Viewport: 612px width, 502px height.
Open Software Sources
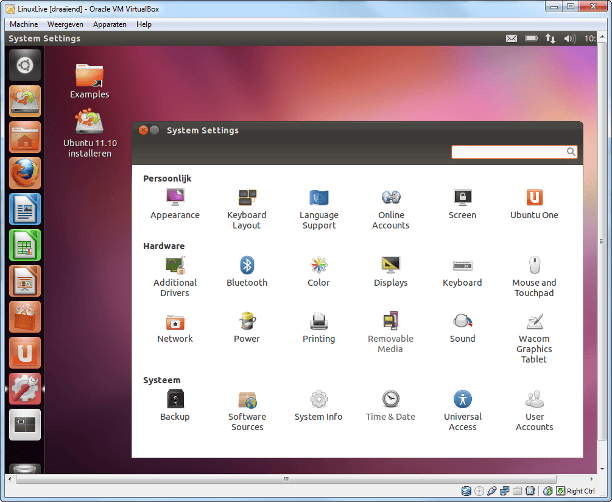(247, 410)
